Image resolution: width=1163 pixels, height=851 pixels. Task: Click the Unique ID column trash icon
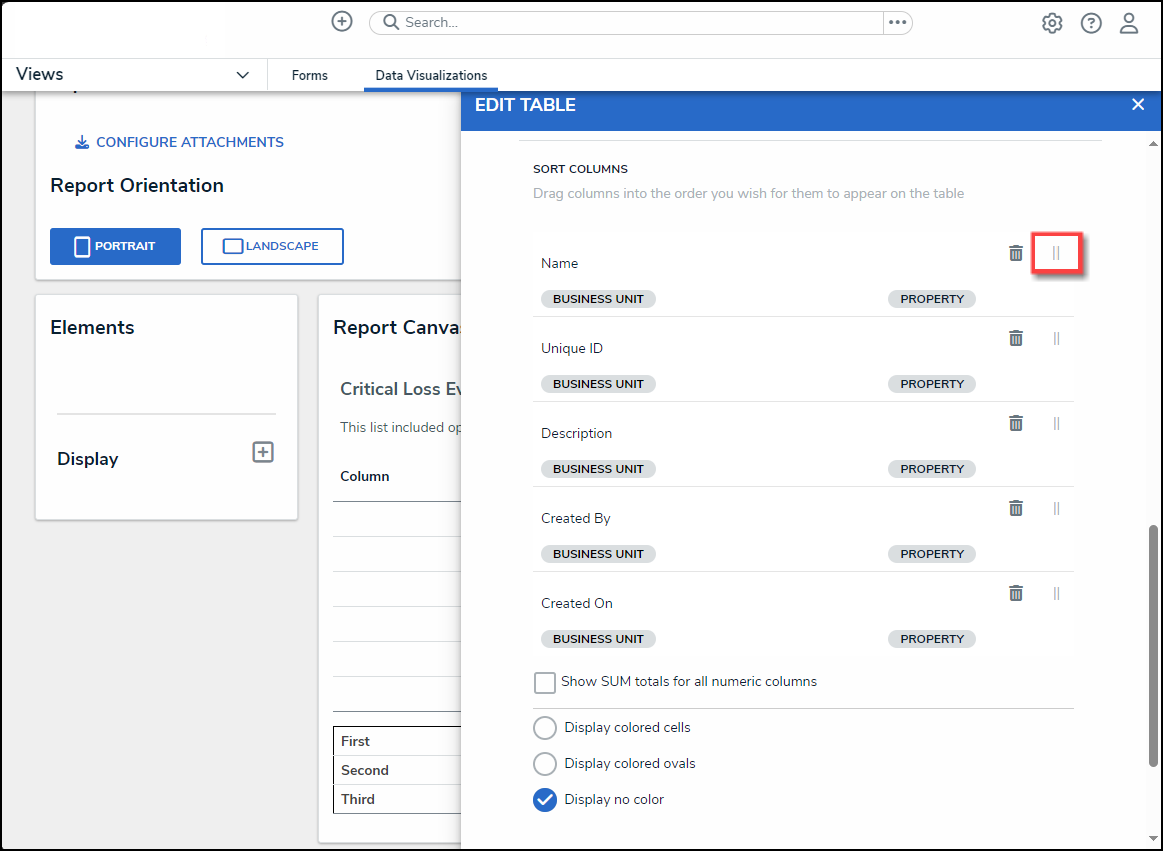1015,338
